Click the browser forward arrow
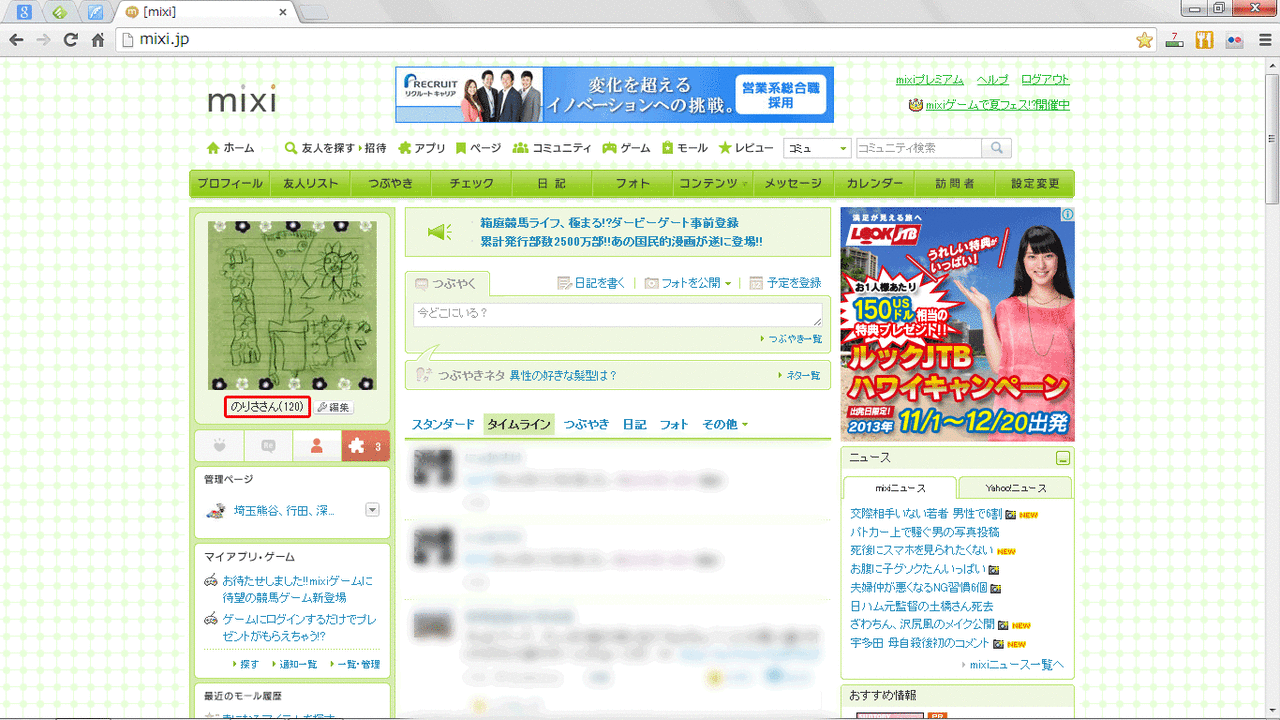This screenshot has height=720, width=1280. click(43, 40)
